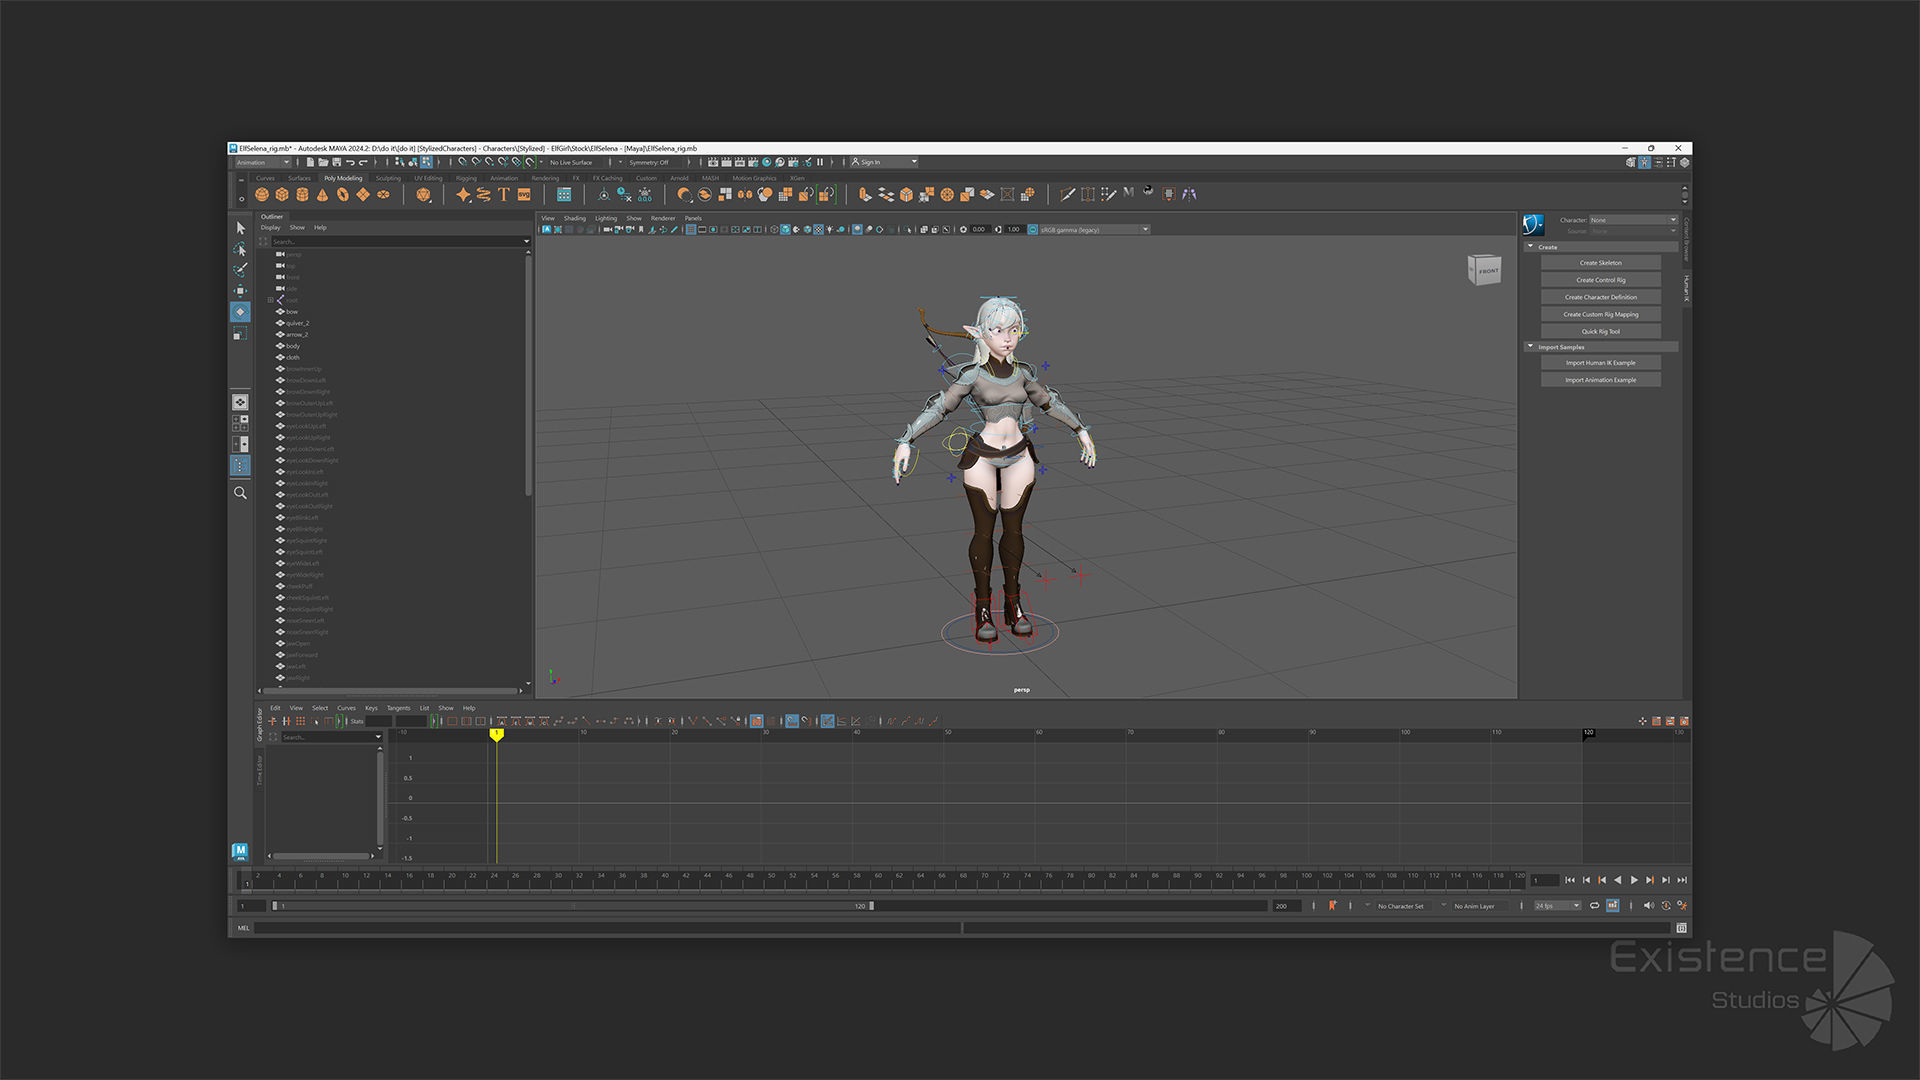This screenshot has width=1920, height=1080.
Task: Click the ViewCube Front face
Action: pyautogui.click(x=1487, y=271)
